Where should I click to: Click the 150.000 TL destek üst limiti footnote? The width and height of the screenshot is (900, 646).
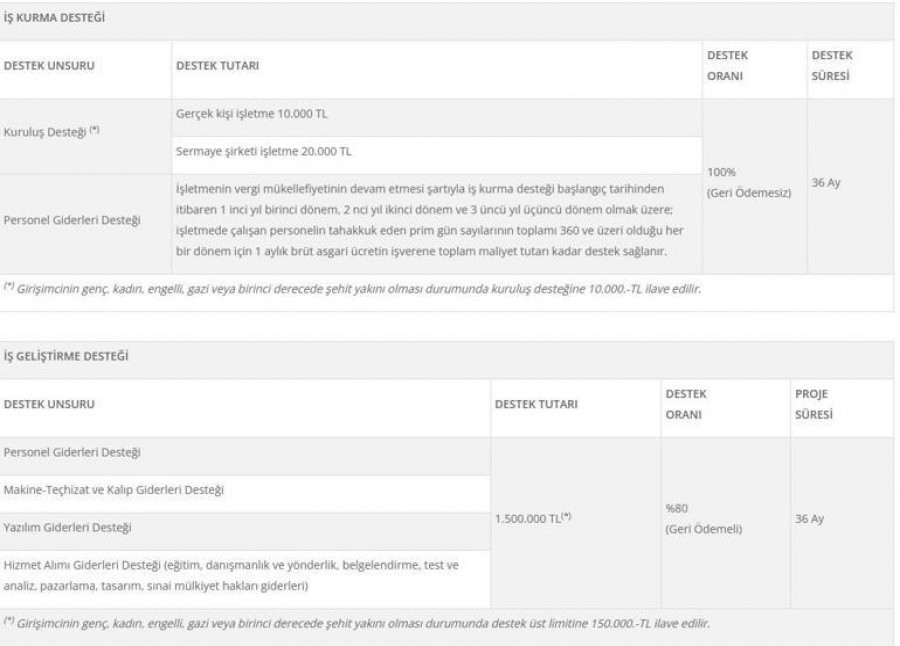coord(357,624)
